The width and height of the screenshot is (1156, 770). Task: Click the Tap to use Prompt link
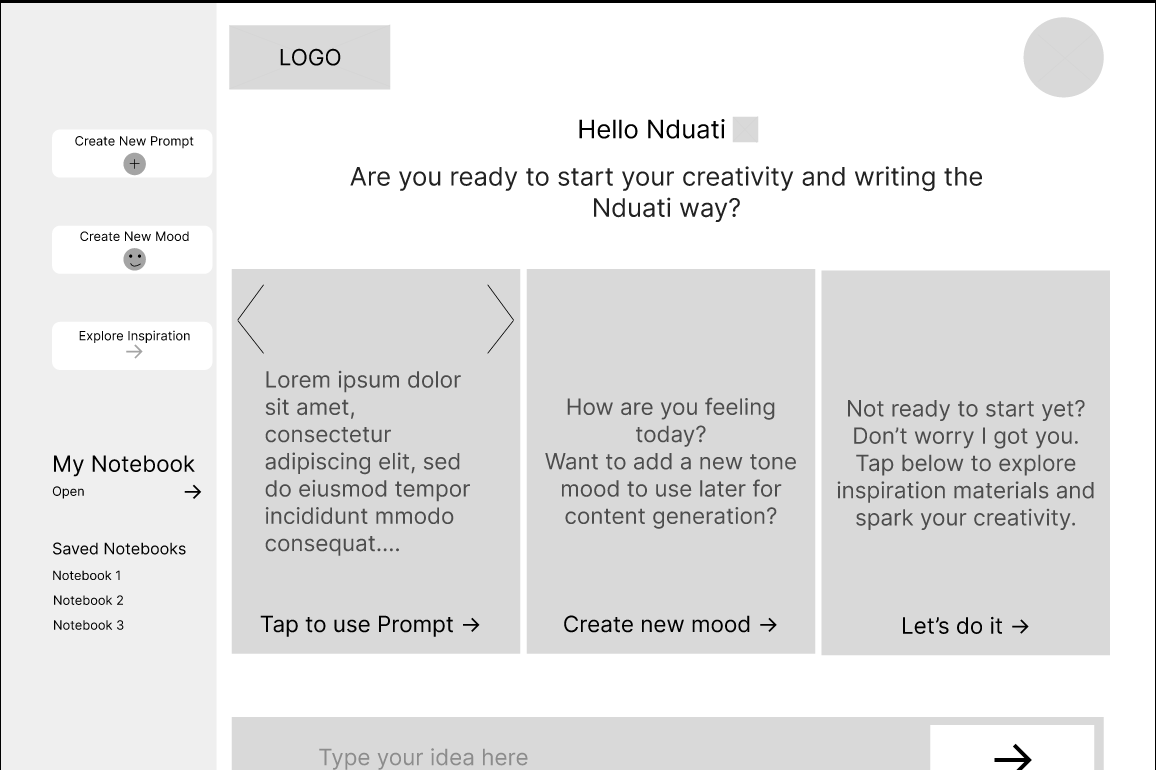point(370,625)
